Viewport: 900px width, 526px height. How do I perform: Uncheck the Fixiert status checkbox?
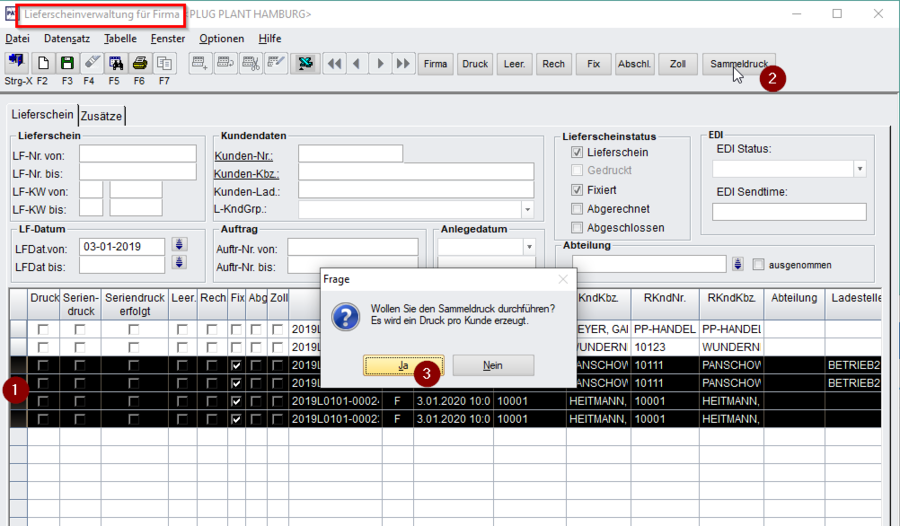tap(577, 190)
